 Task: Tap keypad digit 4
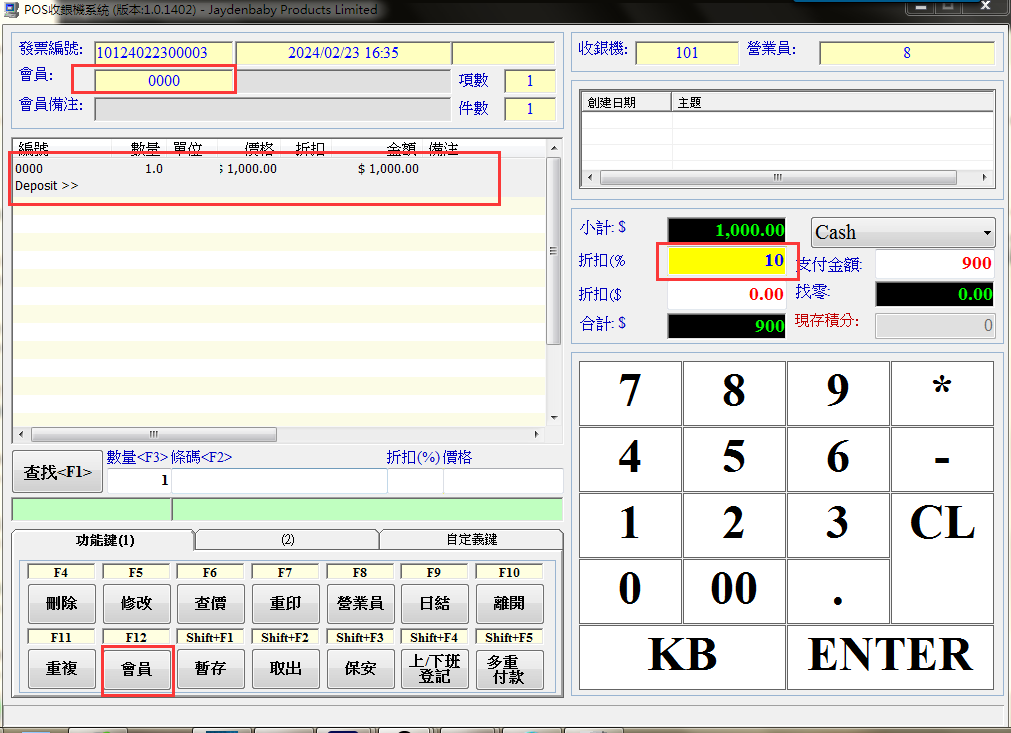(x=630, y=459)
